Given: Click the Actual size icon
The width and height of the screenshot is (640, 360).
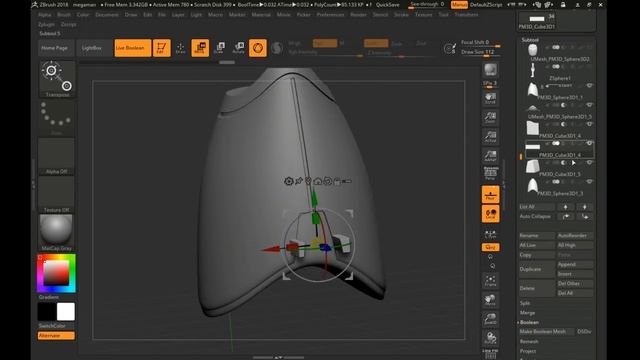Looking at the screenshot, I should (x=490, y=136).
